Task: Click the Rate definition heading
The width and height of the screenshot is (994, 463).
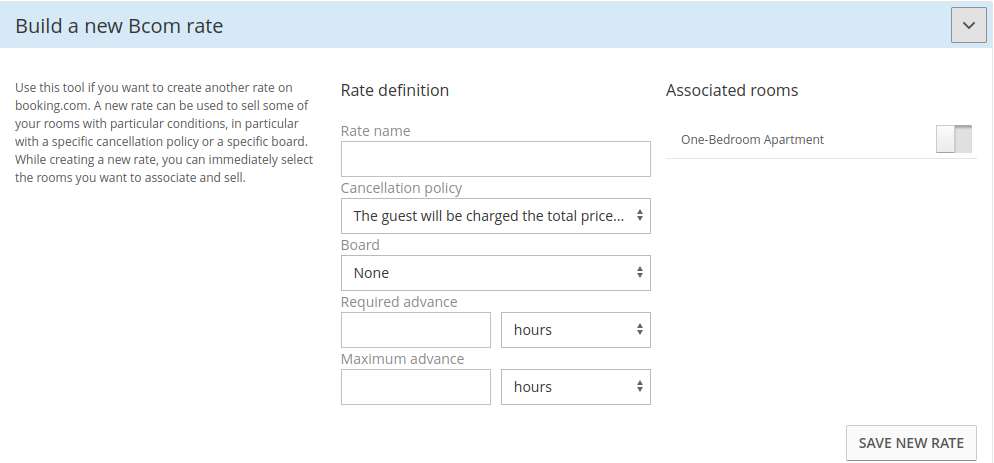Action: [395, 90]
